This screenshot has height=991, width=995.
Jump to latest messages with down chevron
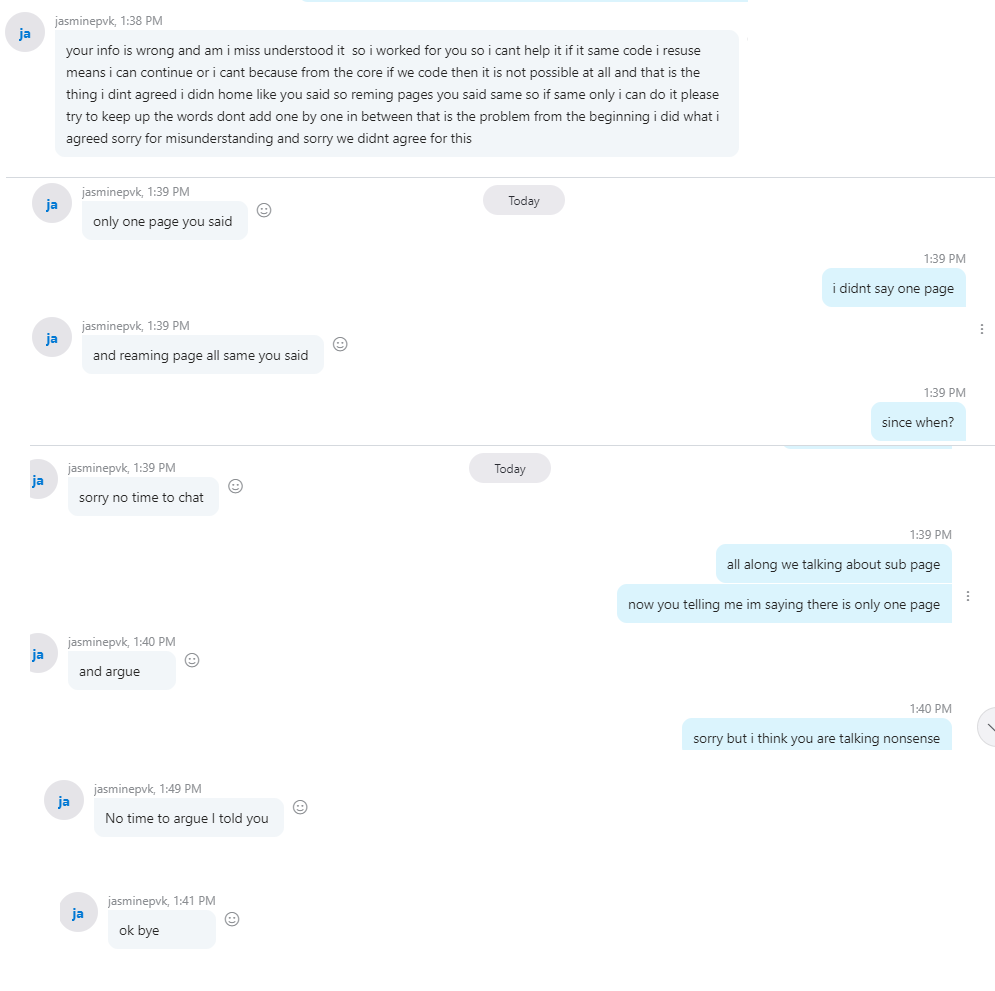click(987, 727)
